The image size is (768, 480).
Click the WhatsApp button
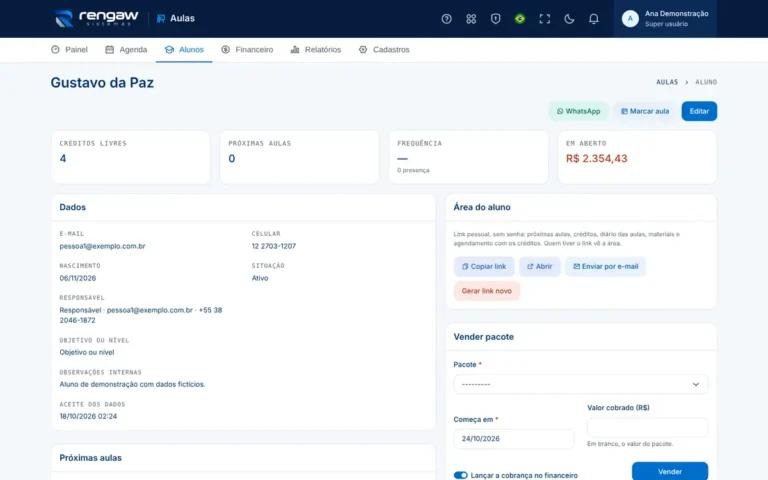(x=578, y=111)
